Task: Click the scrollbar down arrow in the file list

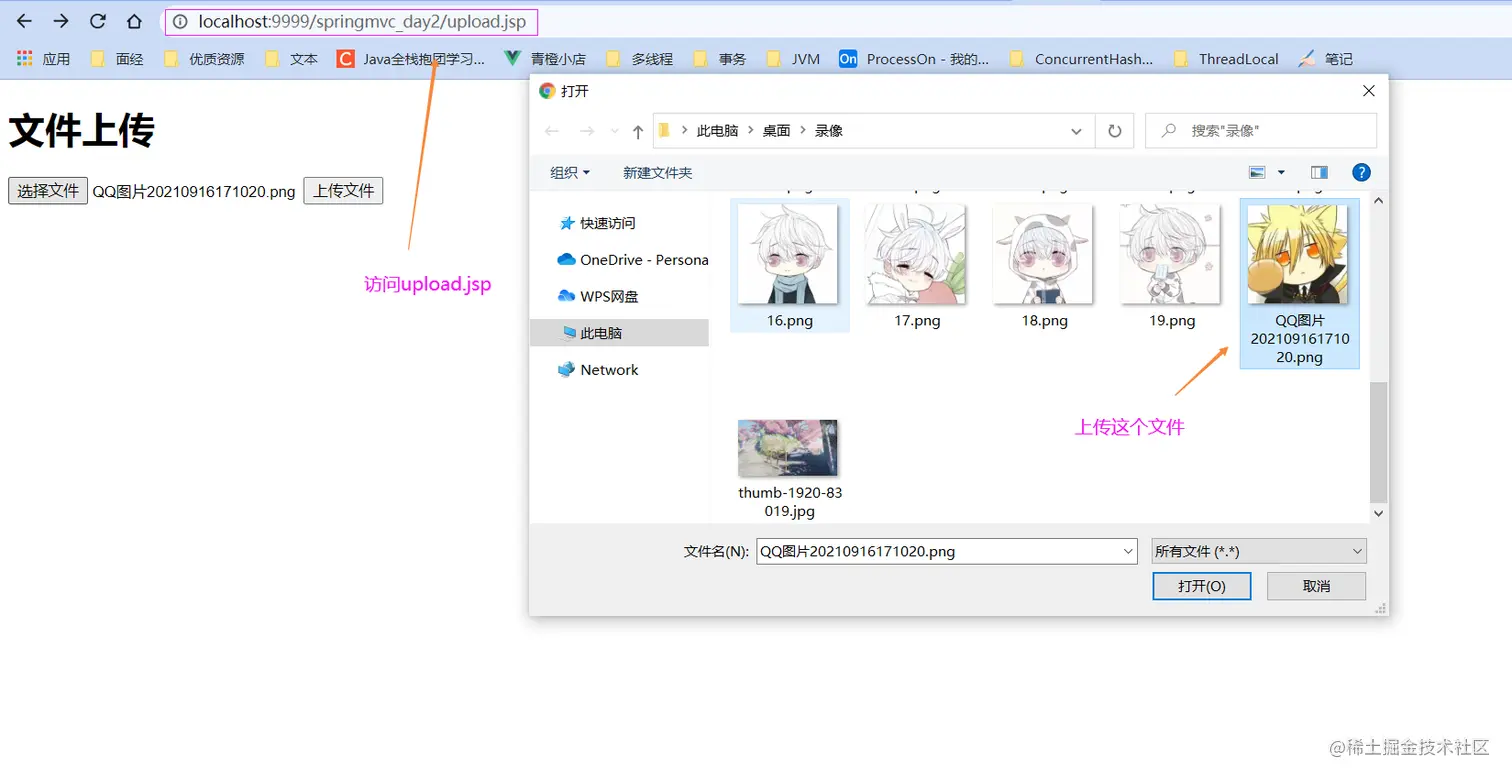Action: click(1378, 513)
